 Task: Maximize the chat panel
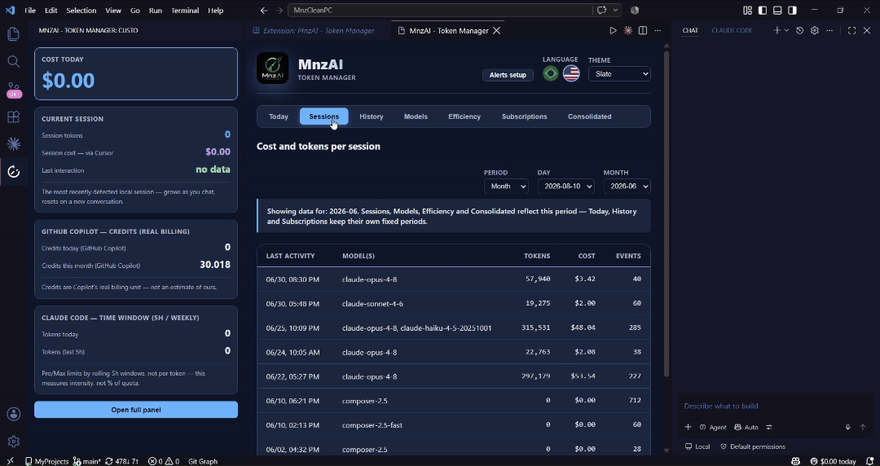pos(852,30)
